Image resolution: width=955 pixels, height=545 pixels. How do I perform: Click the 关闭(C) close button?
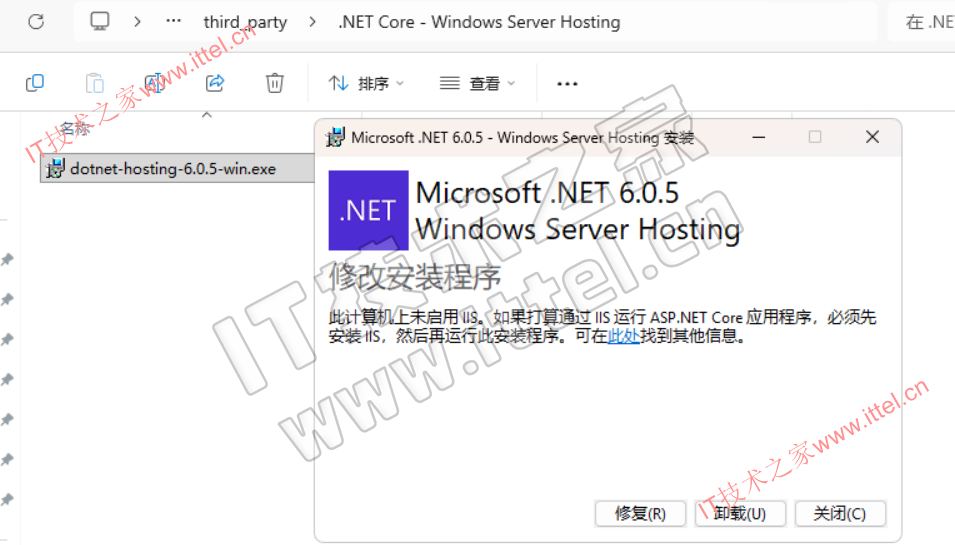pos(840,514)
